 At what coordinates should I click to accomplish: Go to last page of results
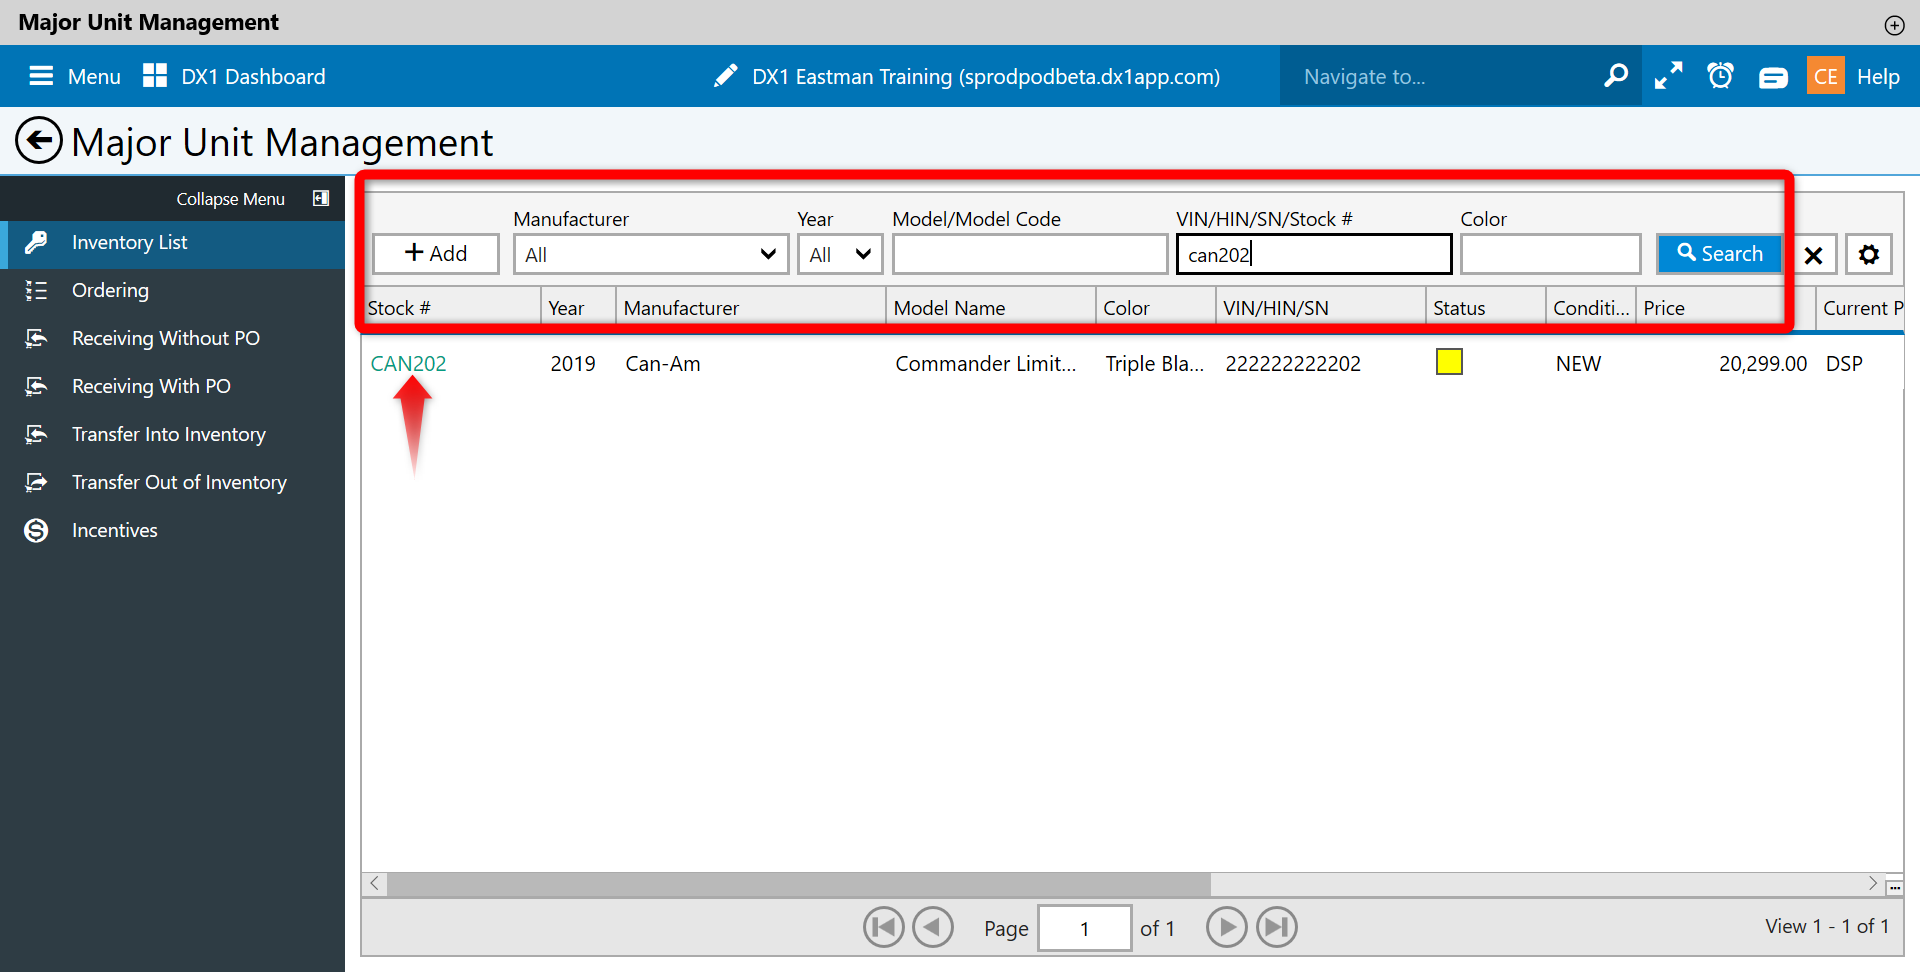(x=1277, y=927)
